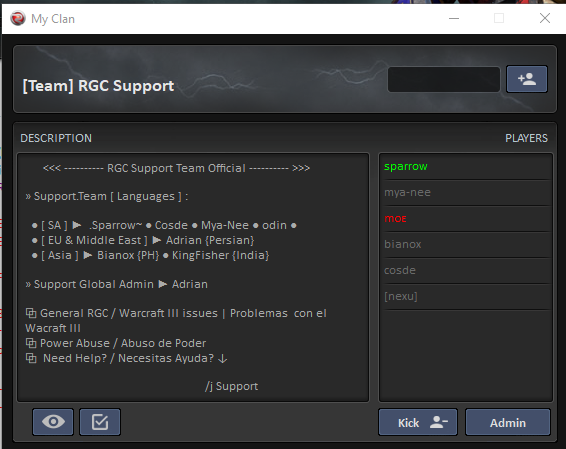This screenshot has height=449, width=566.
Task: Select player cosde in the list
Action: (x=467, y=271)
